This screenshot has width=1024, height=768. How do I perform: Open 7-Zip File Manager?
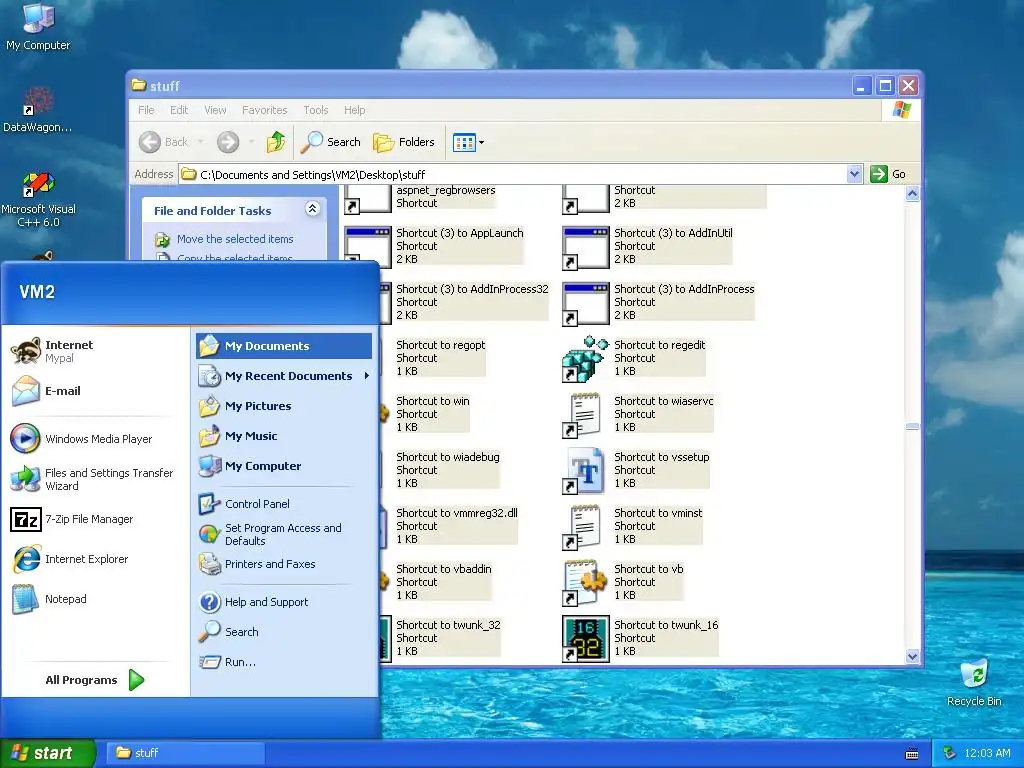[x=72, y=519]
